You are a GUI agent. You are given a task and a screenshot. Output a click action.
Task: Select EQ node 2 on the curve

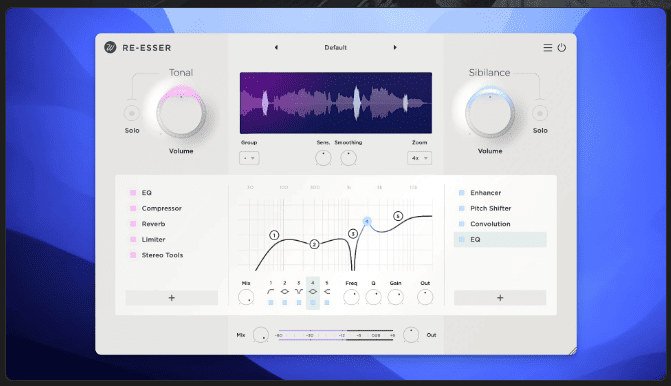click(x=314, y=244)
